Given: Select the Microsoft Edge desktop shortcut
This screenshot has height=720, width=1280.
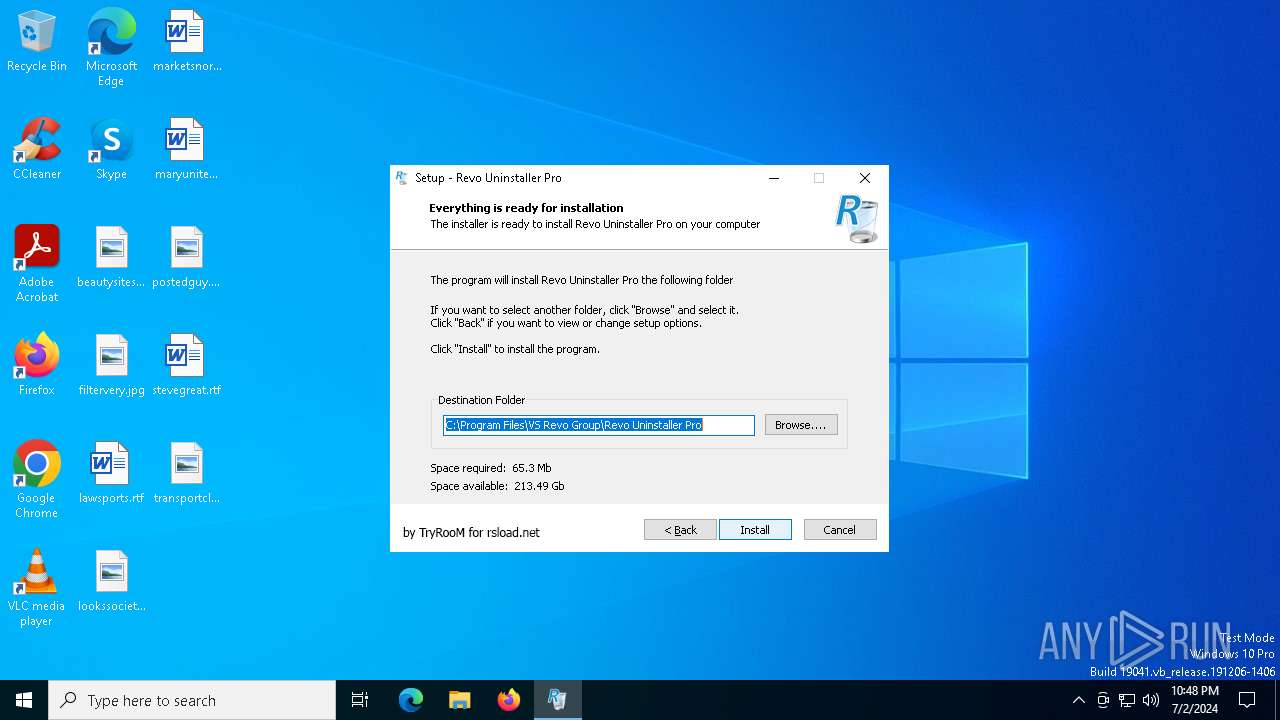Looking at the screenshot, I should click(111, 48).
